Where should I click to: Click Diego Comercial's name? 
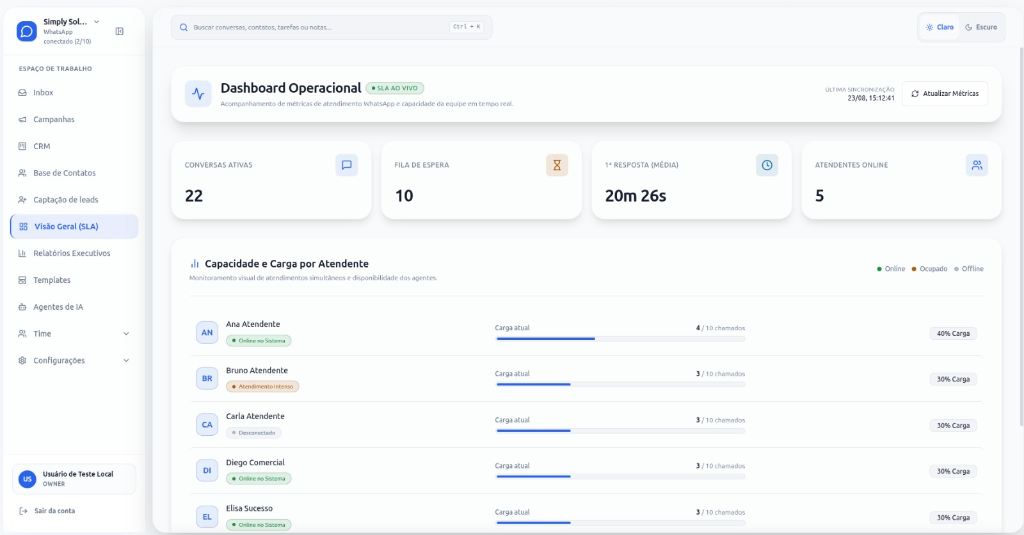(255, 462)
